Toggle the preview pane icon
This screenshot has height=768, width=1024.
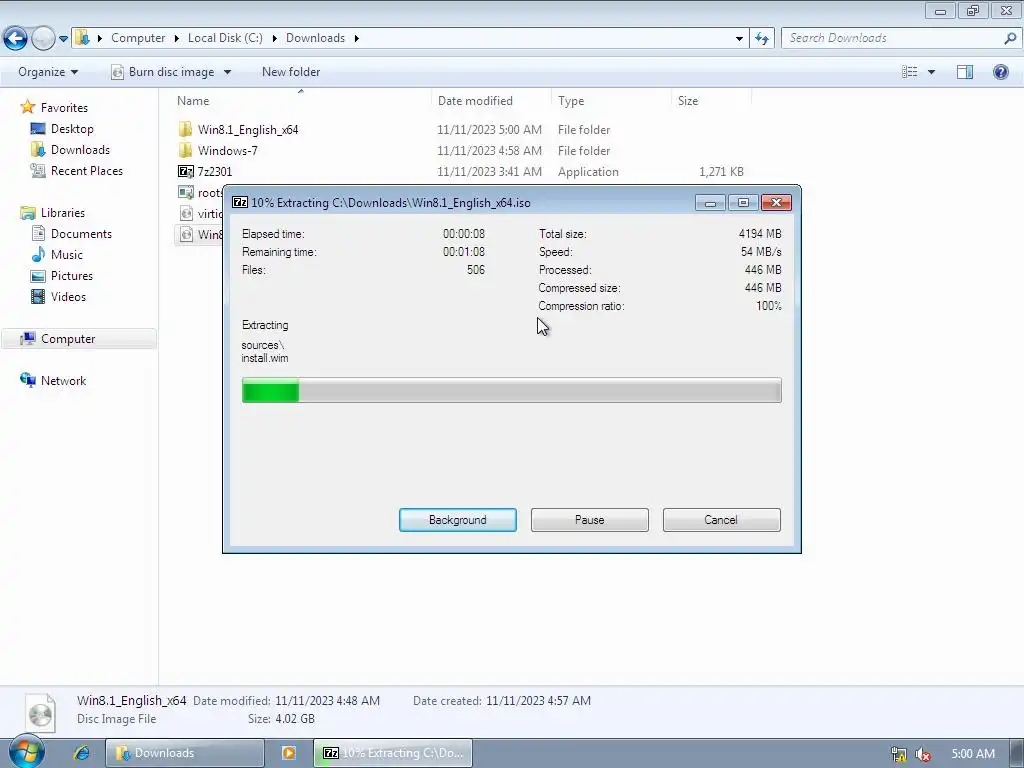tap(965, 72)
